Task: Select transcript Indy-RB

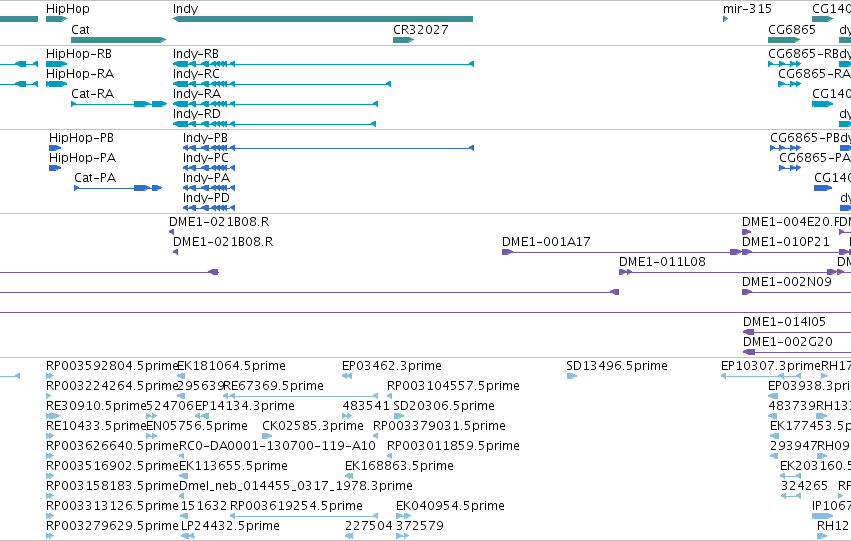Action: coord(196,54)
